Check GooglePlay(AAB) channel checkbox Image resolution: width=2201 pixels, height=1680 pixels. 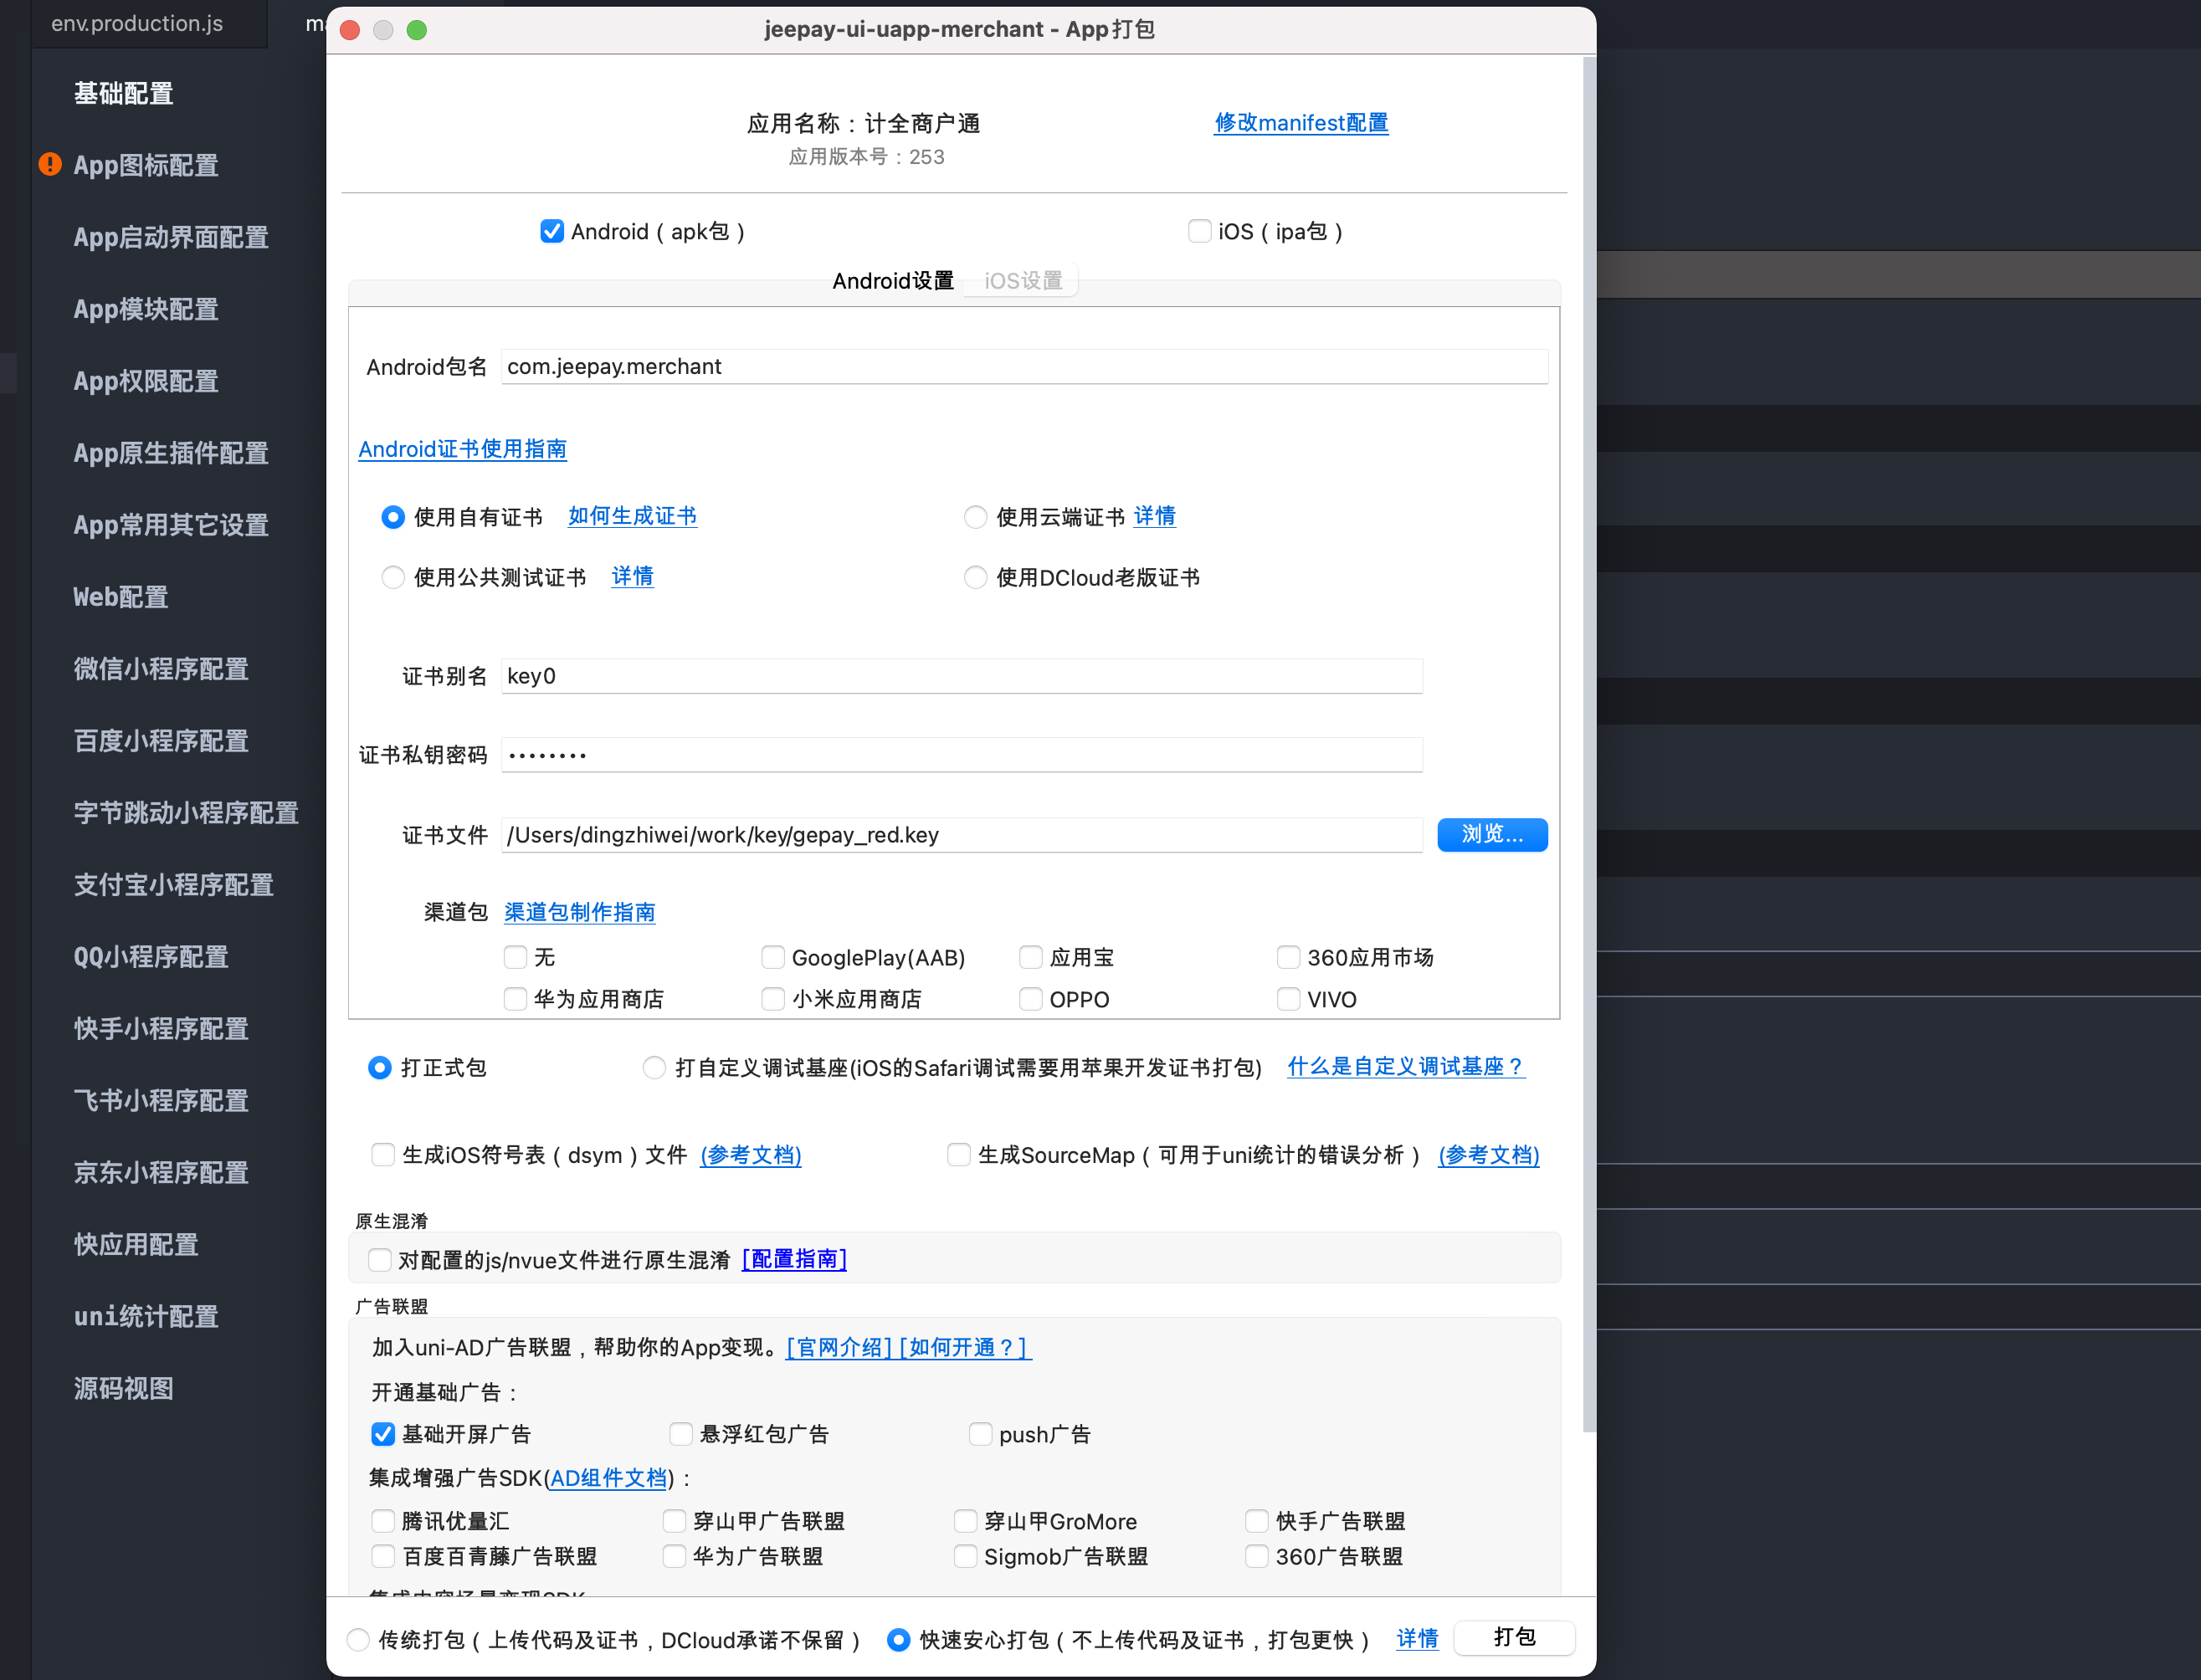(x=773, y=957)
